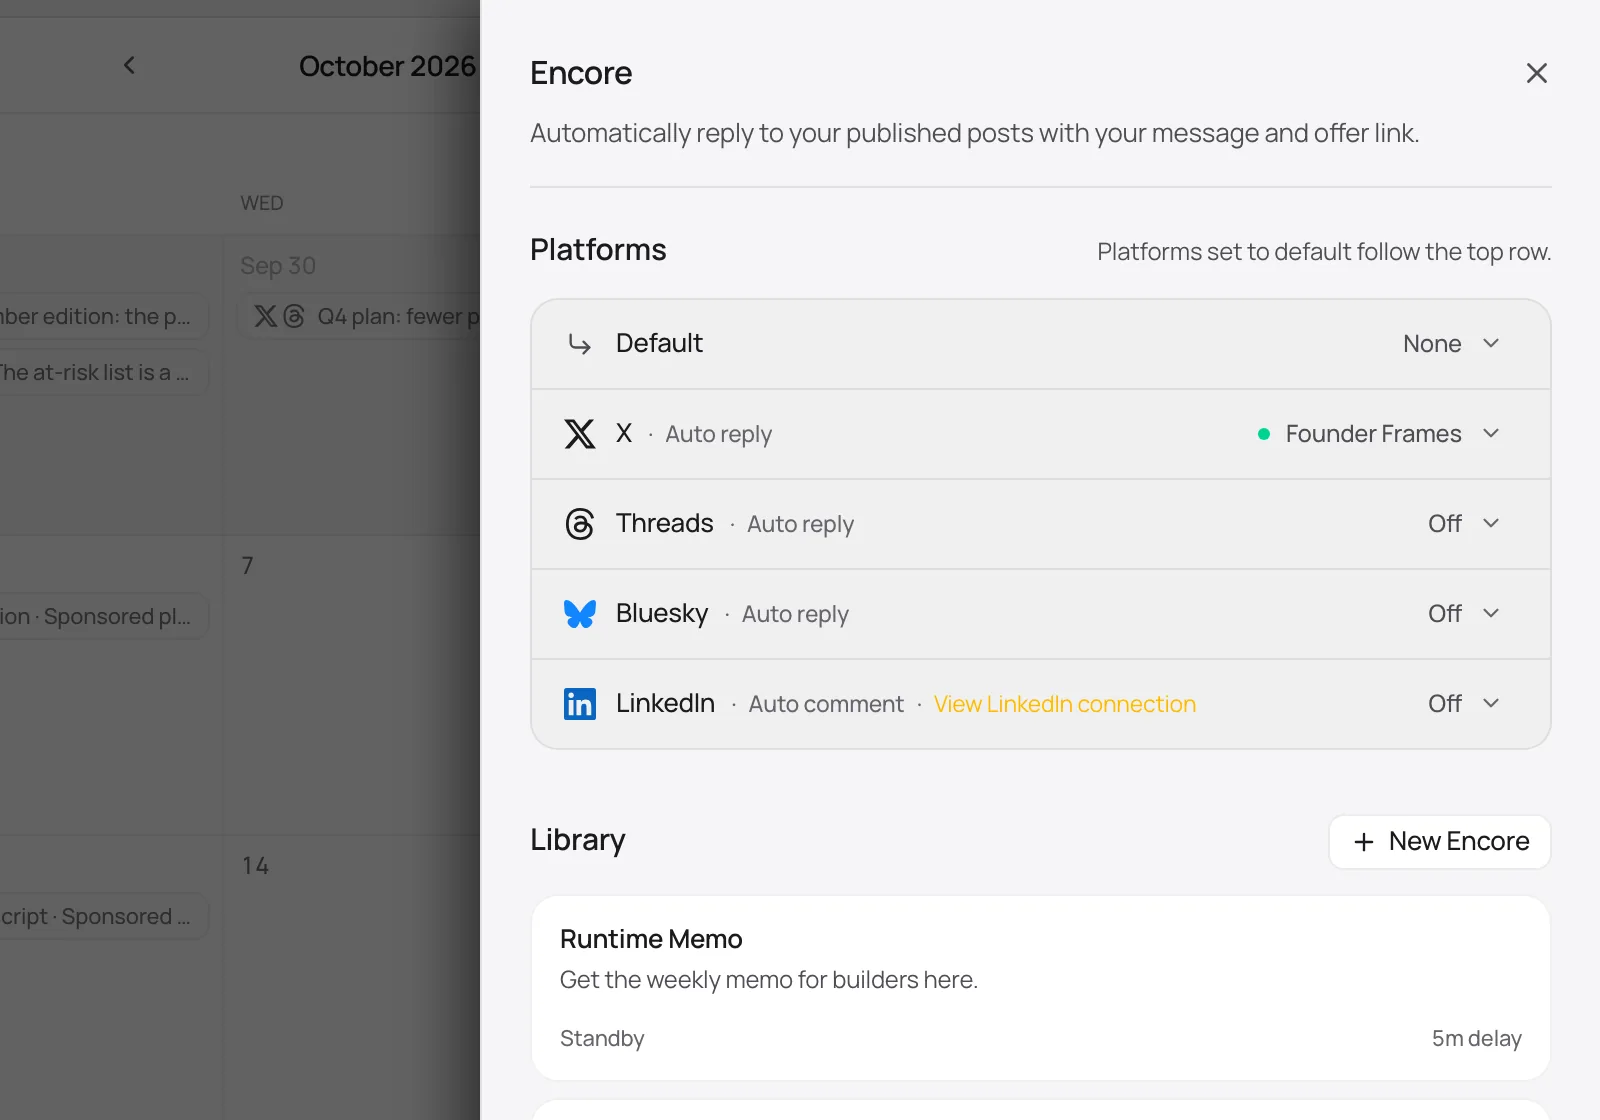
Task: Select calendar day 7
Action: click(247, 566)
